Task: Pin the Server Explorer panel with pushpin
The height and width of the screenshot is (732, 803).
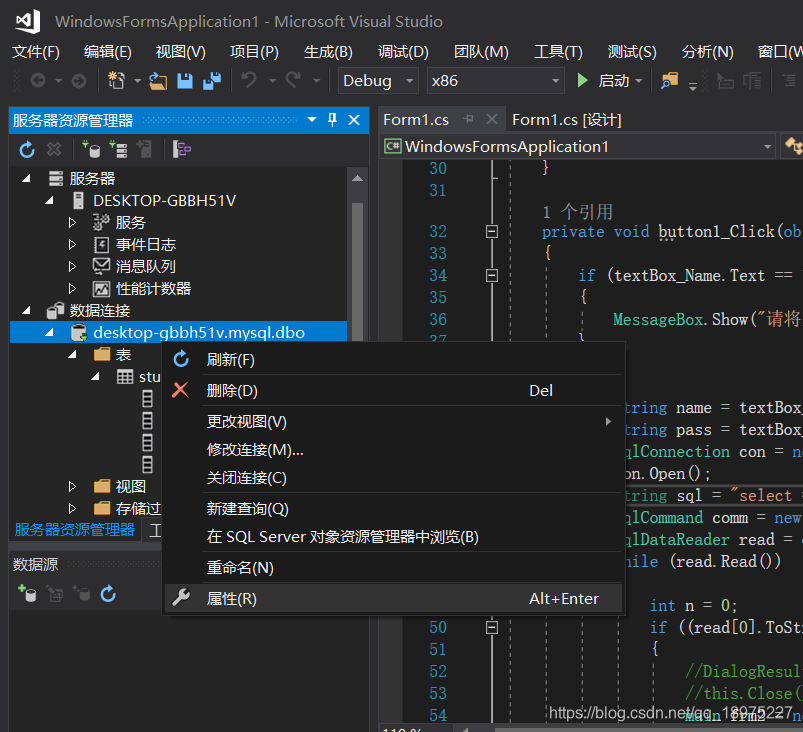Action: click(332, 120)
